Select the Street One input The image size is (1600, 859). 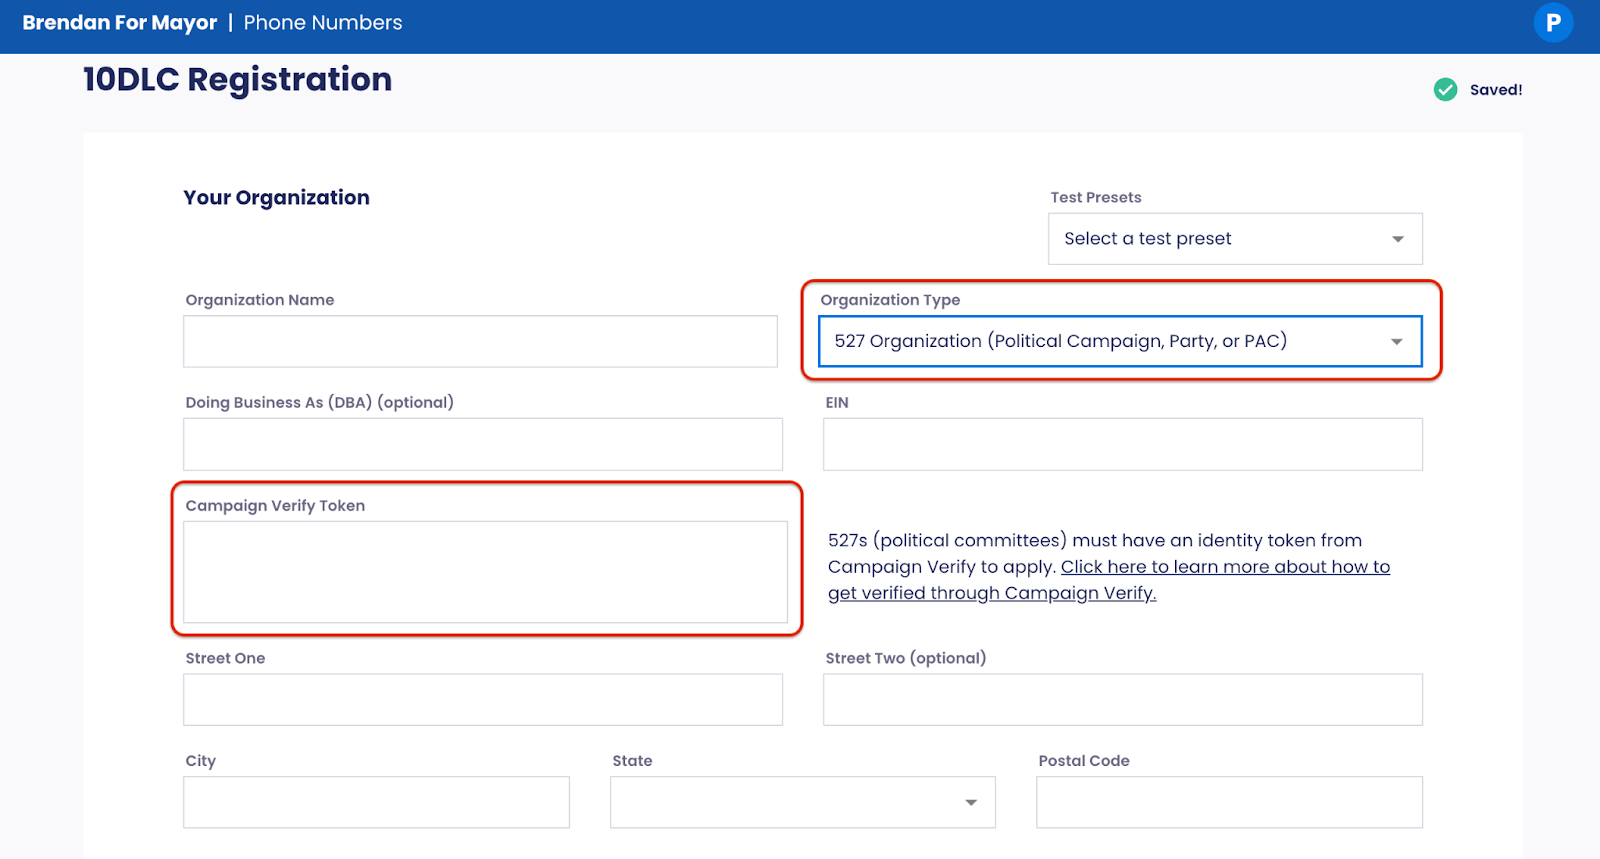[x=483, y=699]
